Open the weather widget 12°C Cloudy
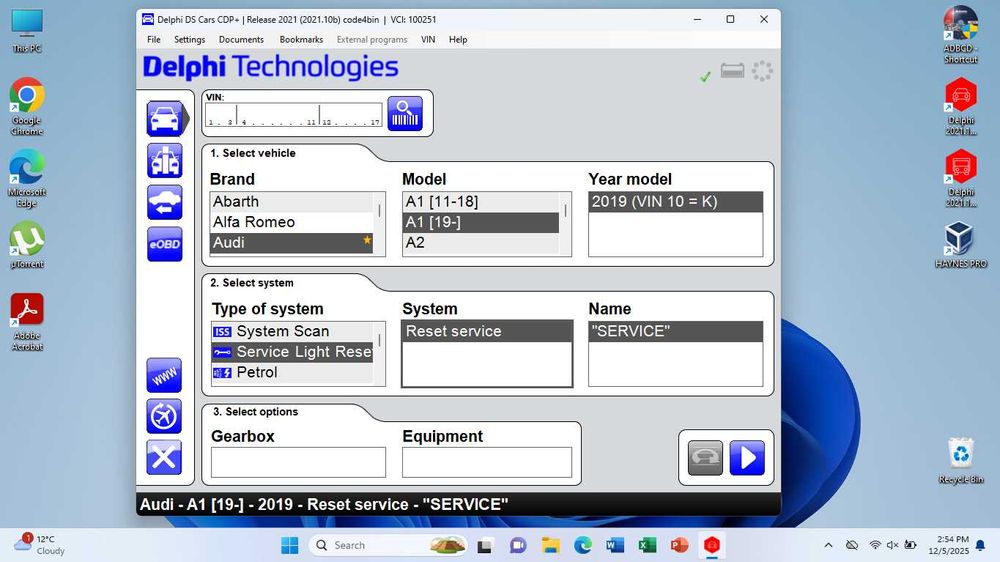The height and width of the screenshot is (562, 1000). coord(40,545)
